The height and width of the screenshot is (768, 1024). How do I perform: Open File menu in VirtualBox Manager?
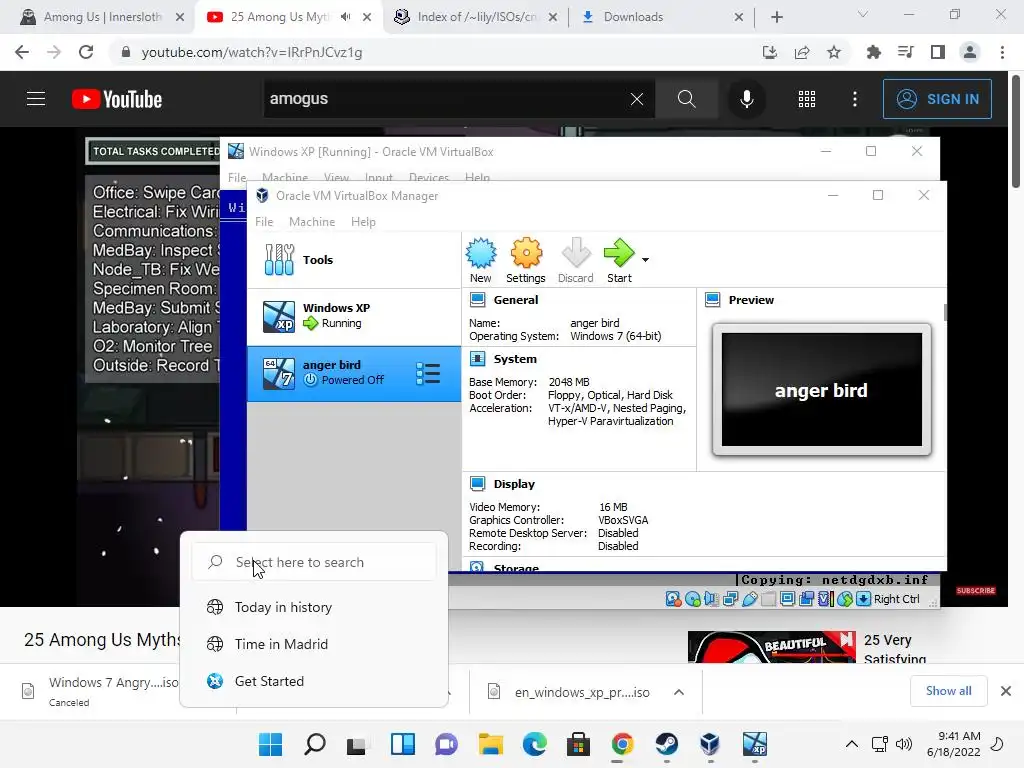point(264,222)
